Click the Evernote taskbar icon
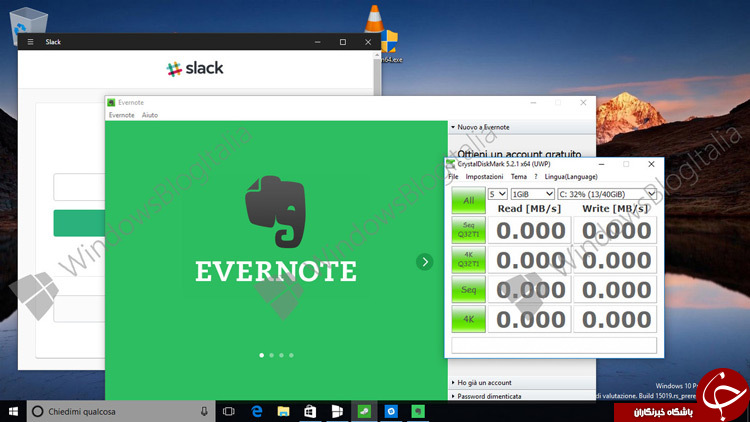The height and width of the screenshot is (422, 750). coord(418,411)
